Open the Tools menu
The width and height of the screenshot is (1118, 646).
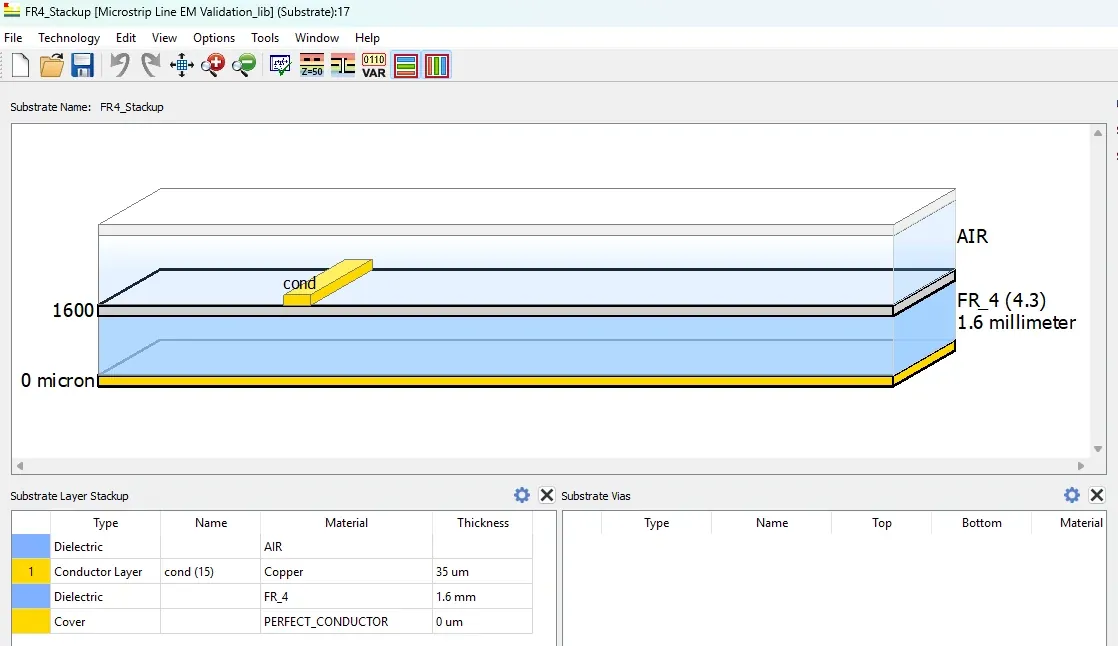click(265, 38)
